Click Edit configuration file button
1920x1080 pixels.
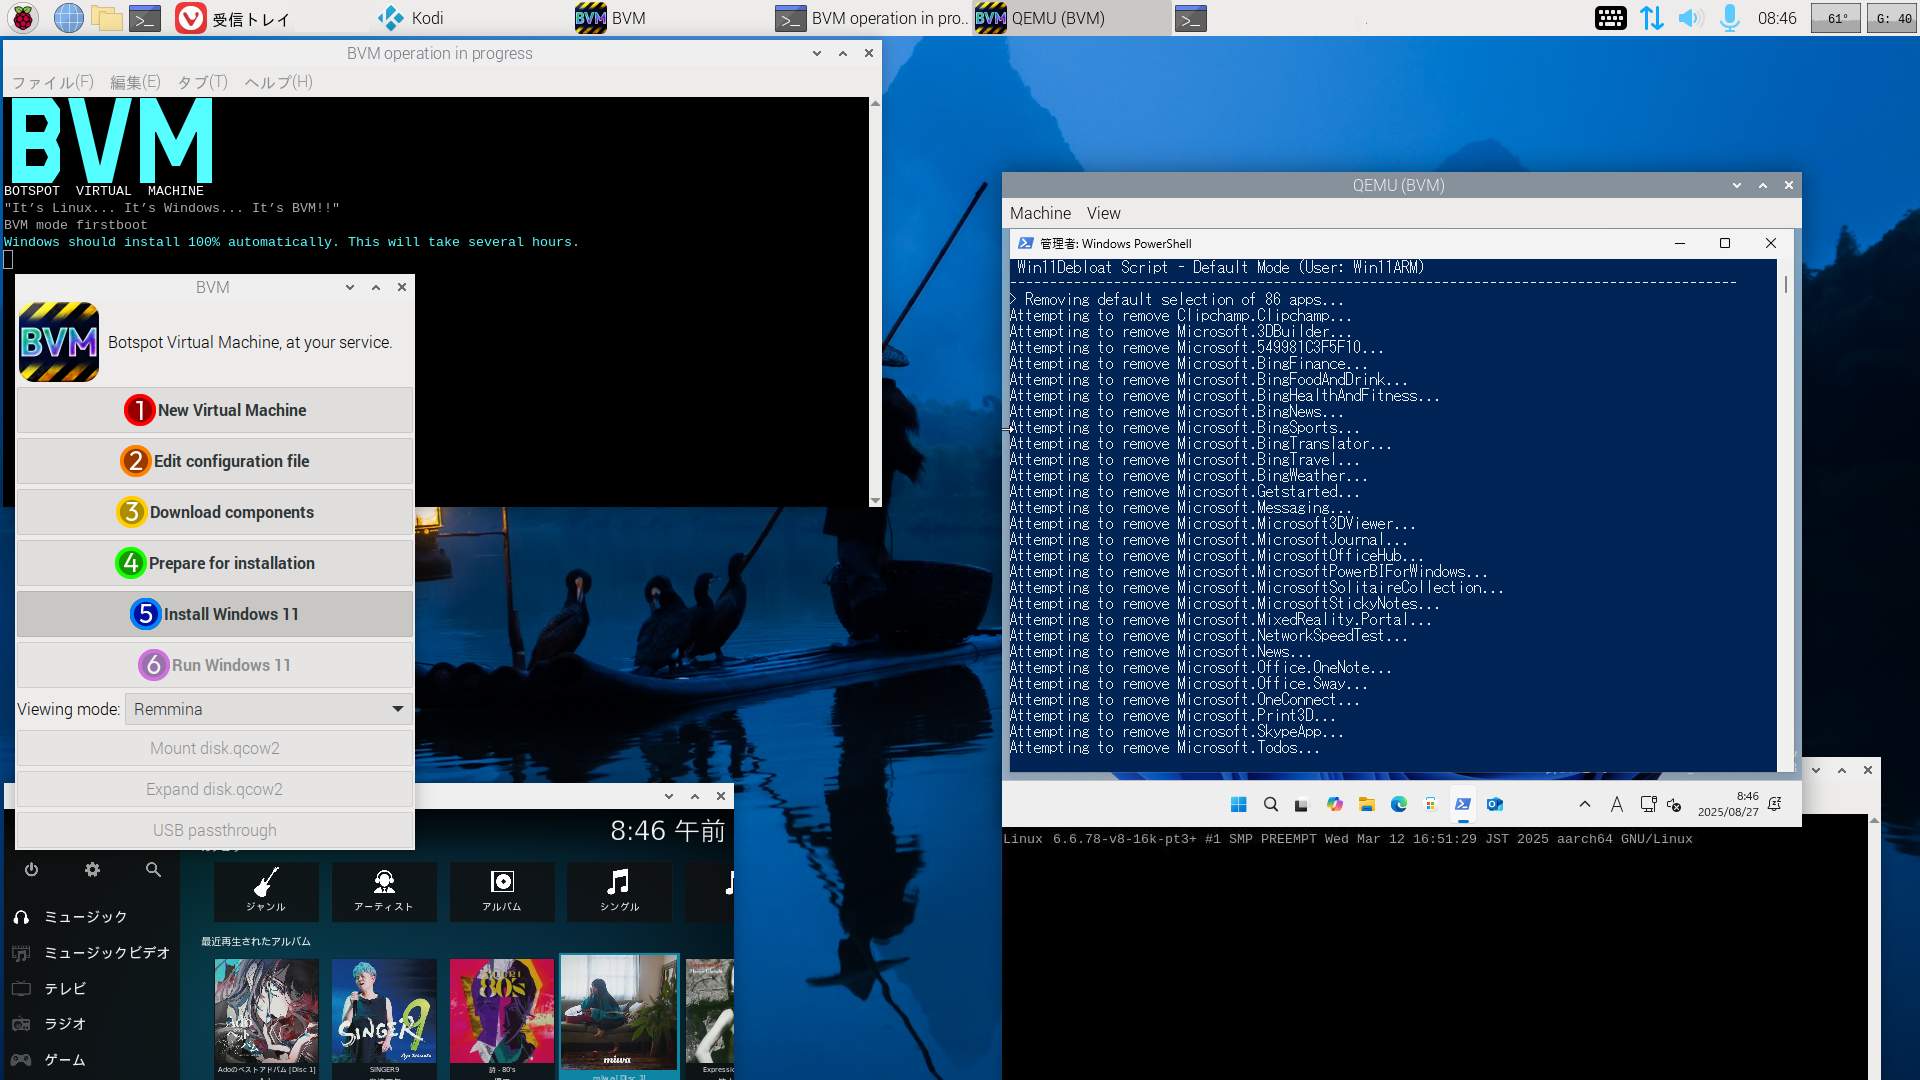(x=214, y=461)
